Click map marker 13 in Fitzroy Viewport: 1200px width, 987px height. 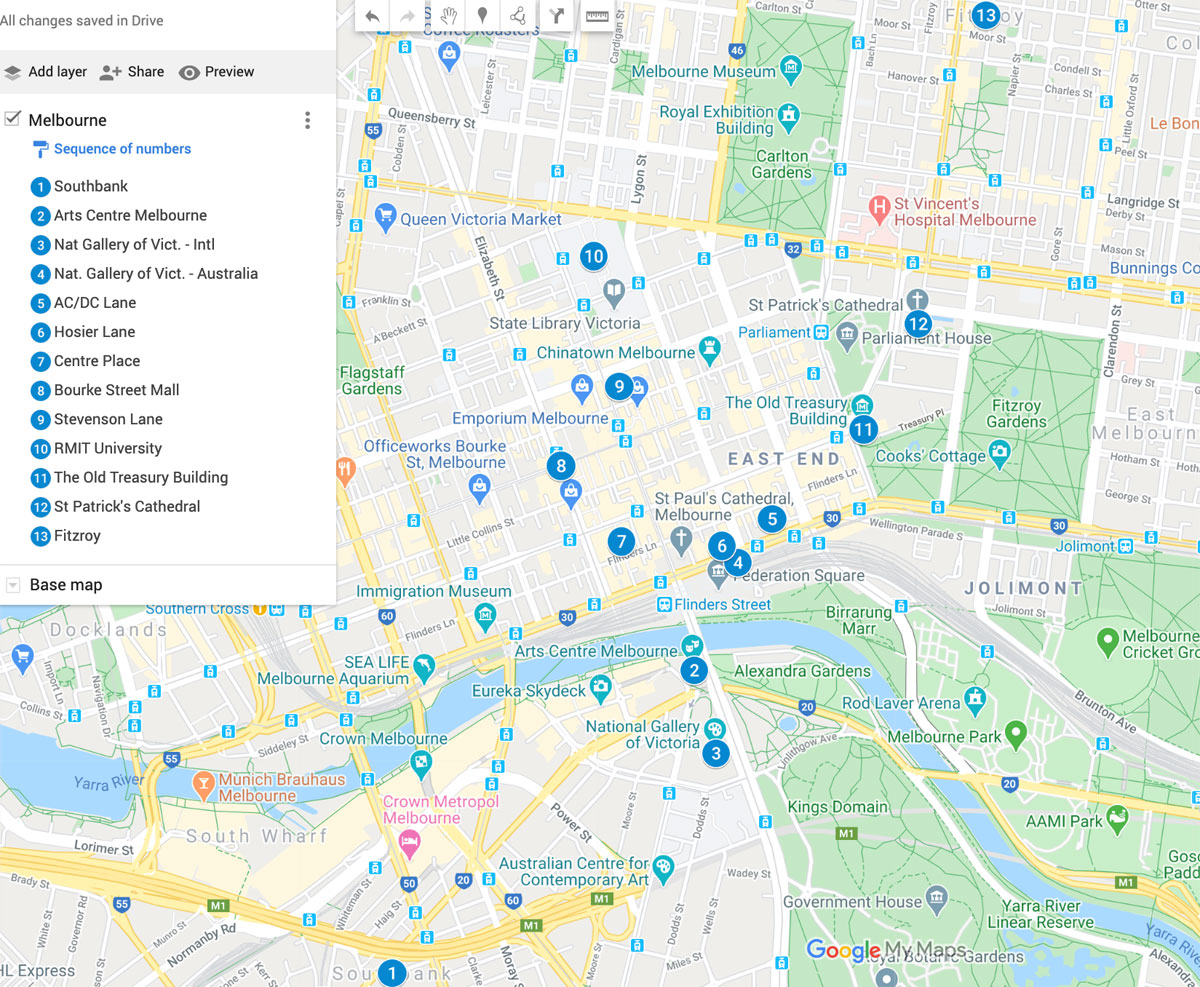click(986, 14)
